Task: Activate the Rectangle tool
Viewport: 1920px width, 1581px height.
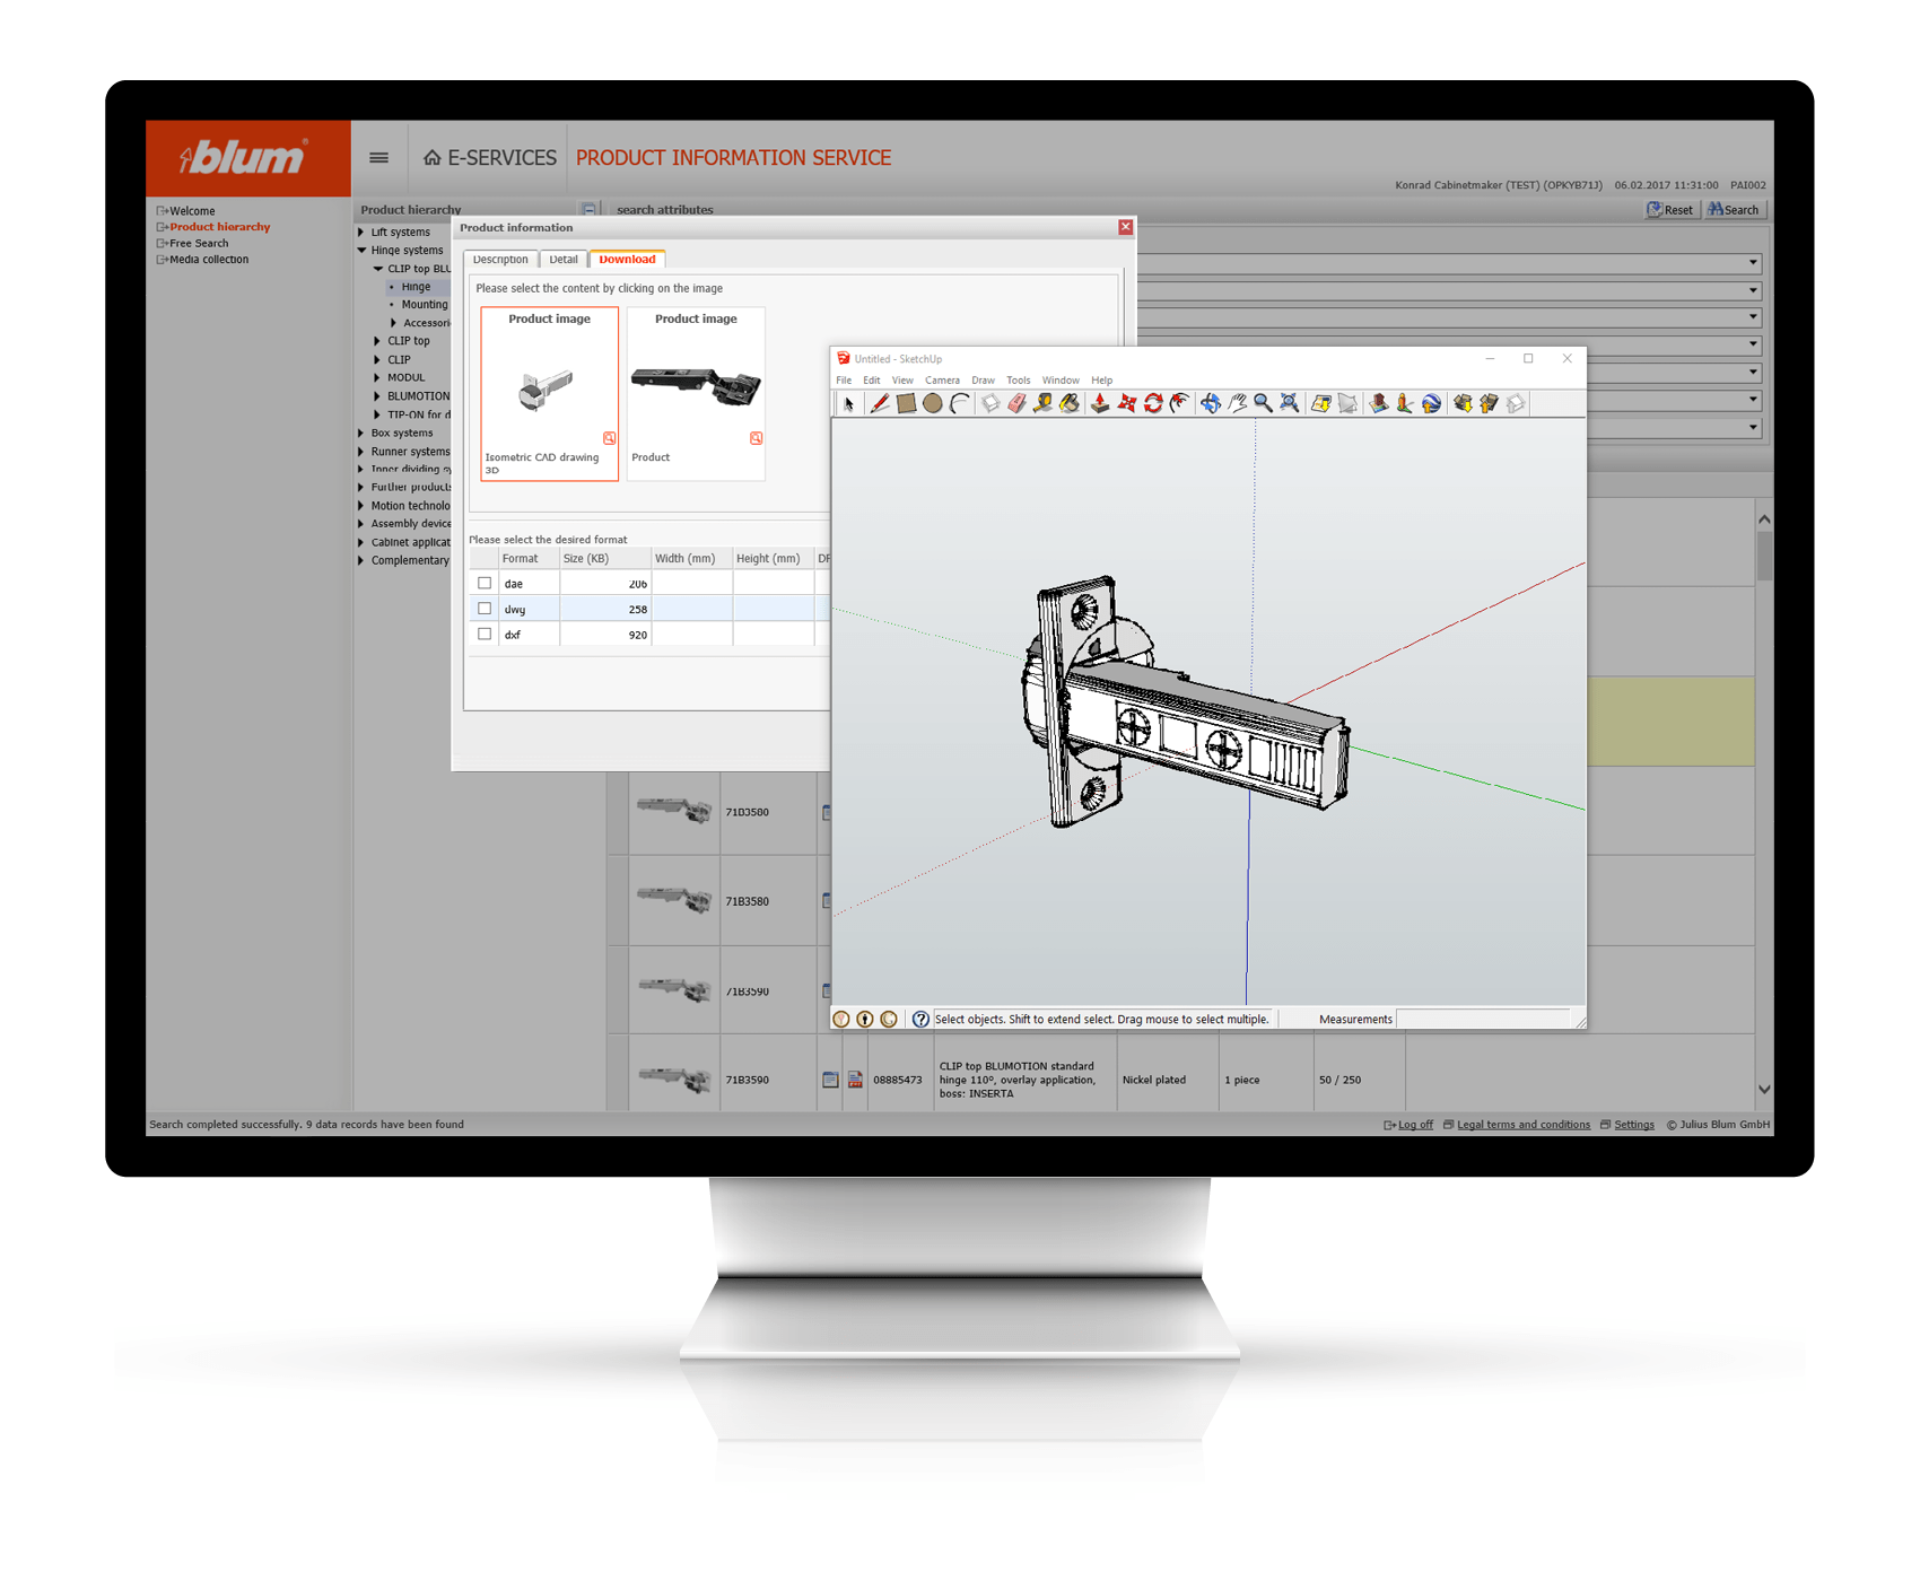Action: point(907,403)
